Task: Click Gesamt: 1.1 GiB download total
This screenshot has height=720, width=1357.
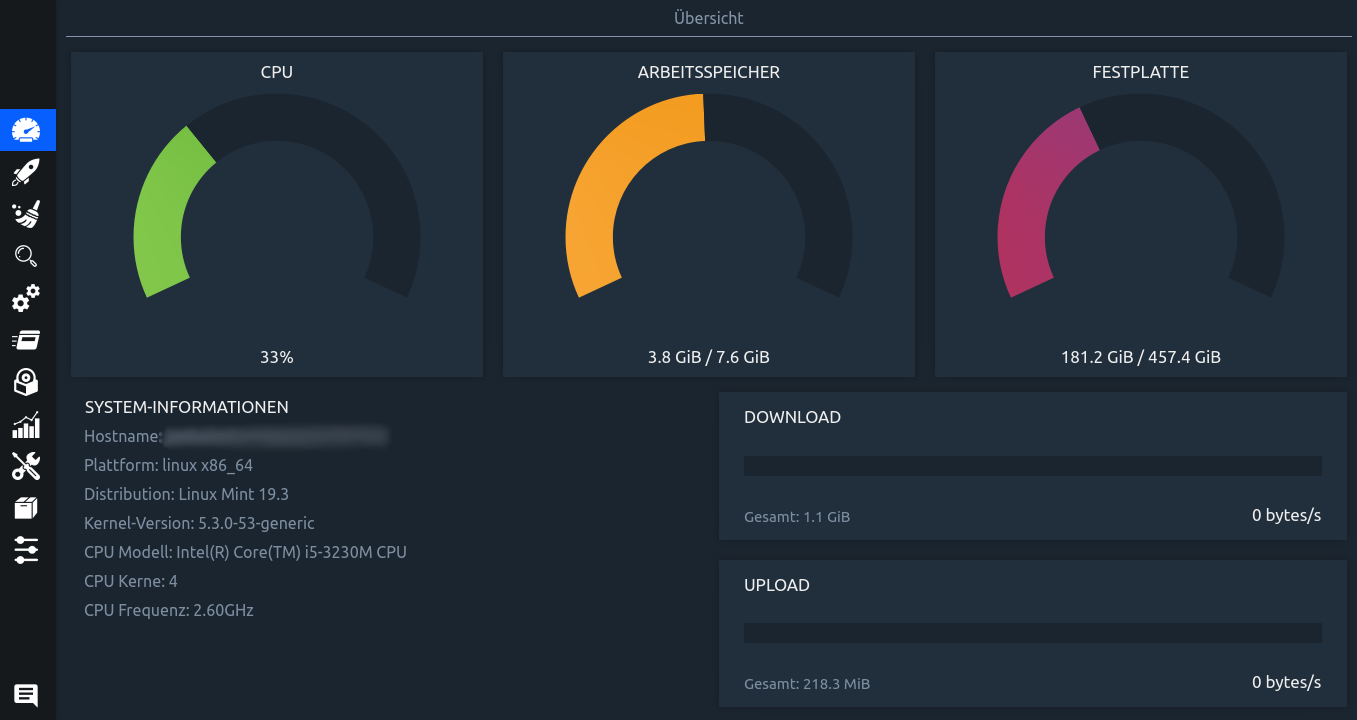Action: coord(797,517)
